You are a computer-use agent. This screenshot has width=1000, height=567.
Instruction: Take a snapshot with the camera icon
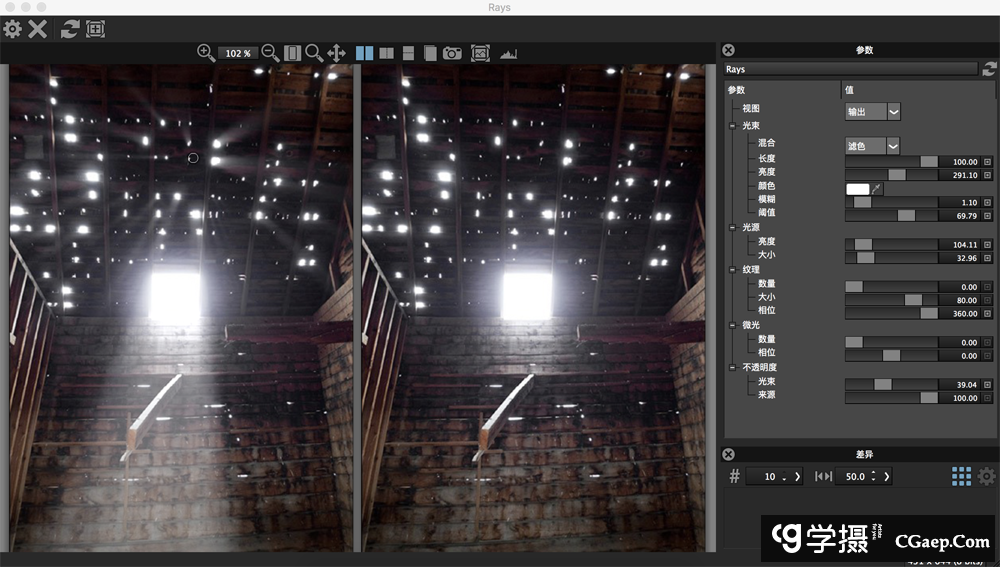[453, 53]
